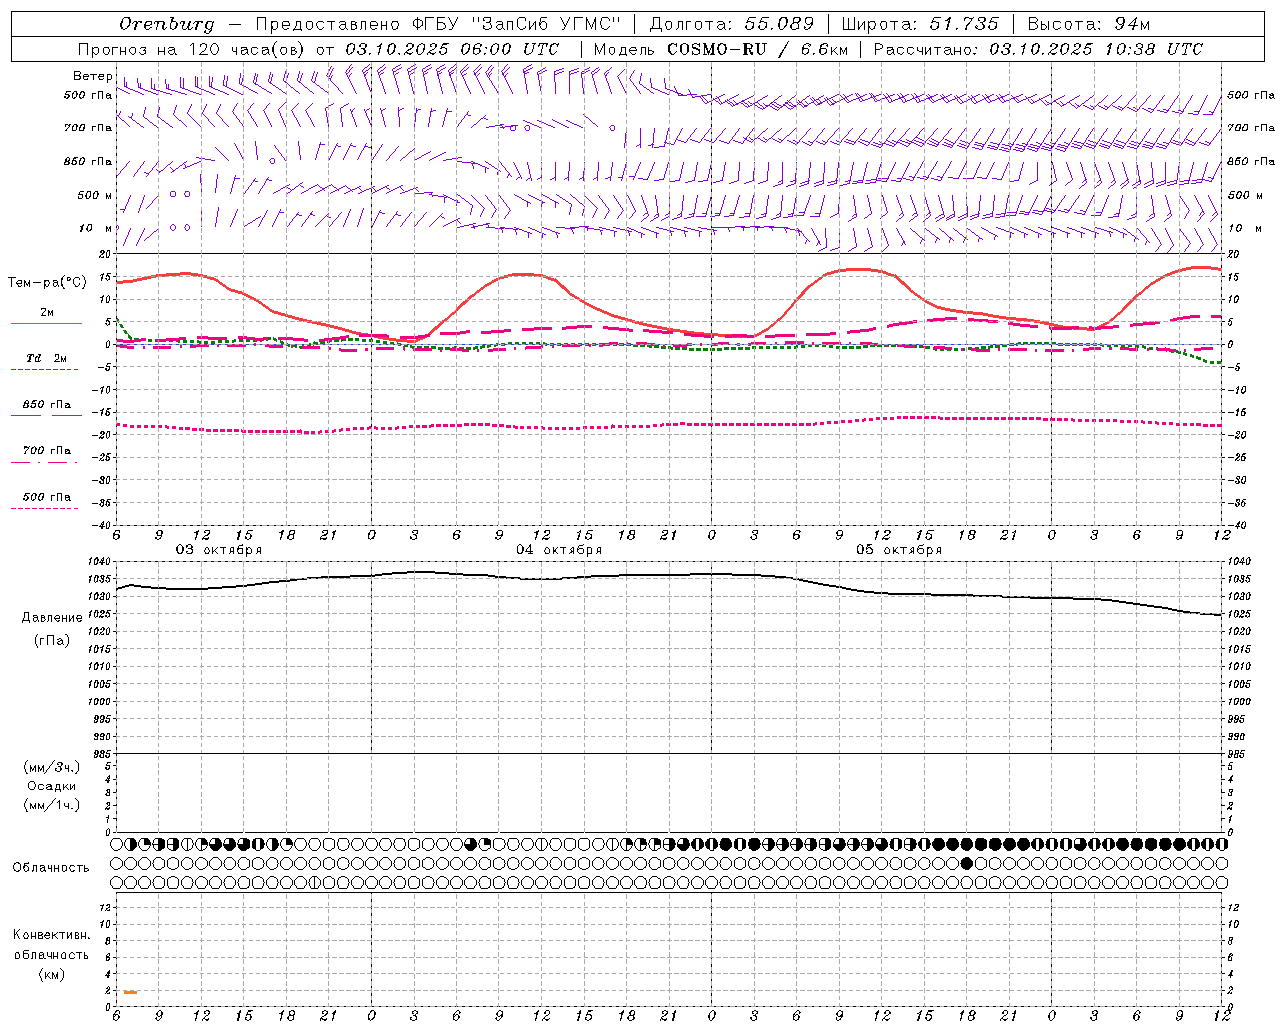Click the "(мм/3ч.)" precipitation unit label
This screenshot has height=1024, width=1280.
52,767
